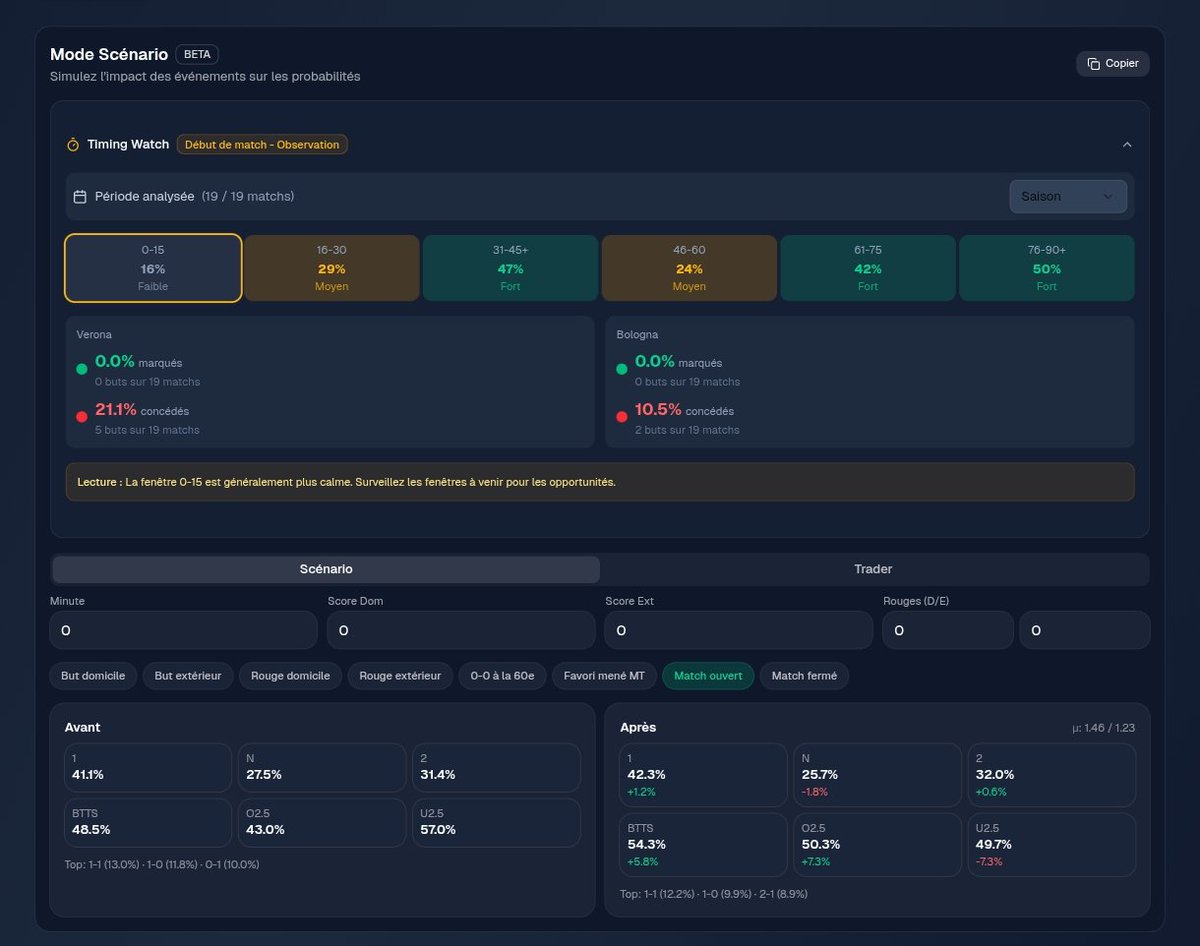Click the red dot beside Bologna concédés
The width and height of the screenshot is (1200, 946).
(x=622, y=417)
